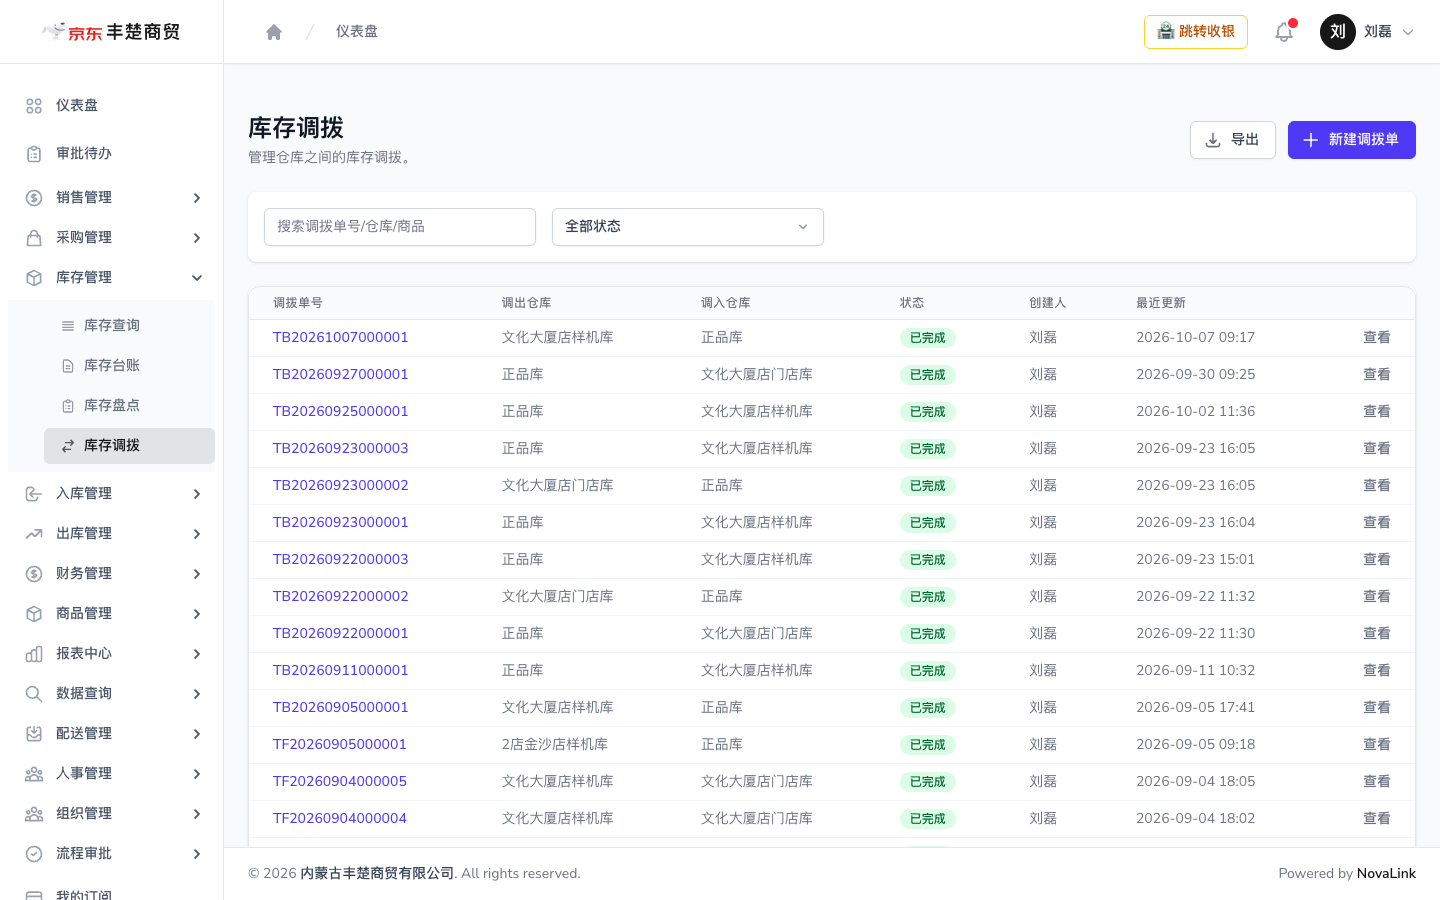This screenshot has height=900, width=1440.
Task: Expand the 销售管理 chevron
Action: [x=197, y=198]
